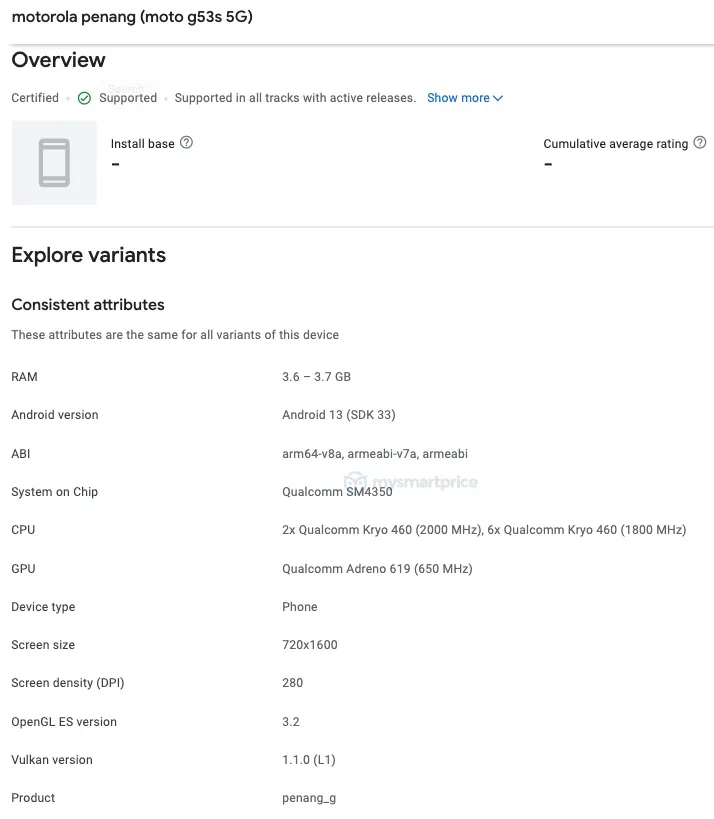The height and width of the screenshot is (819, 714).
Task: Click the help icon beside Install base
Action: [186, 143]
